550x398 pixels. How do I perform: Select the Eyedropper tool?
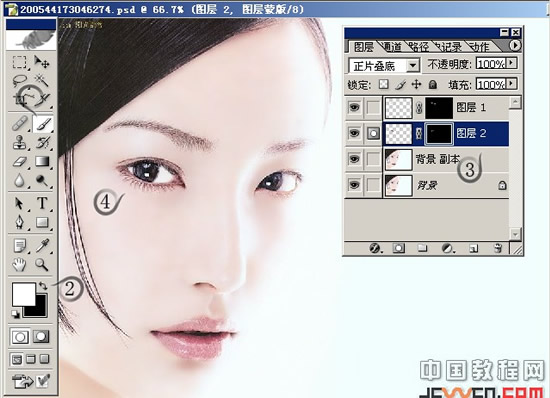42,245
